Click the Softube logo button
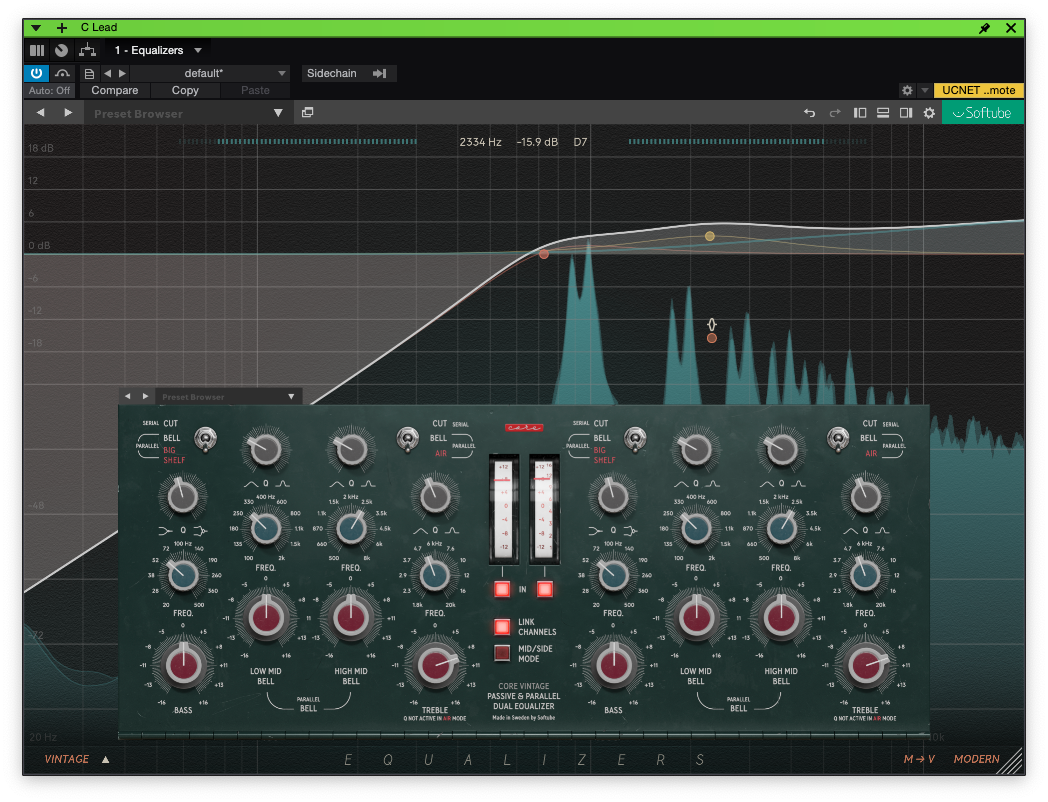This screenshot has width=1048, height=802. (x=982, y=113)
